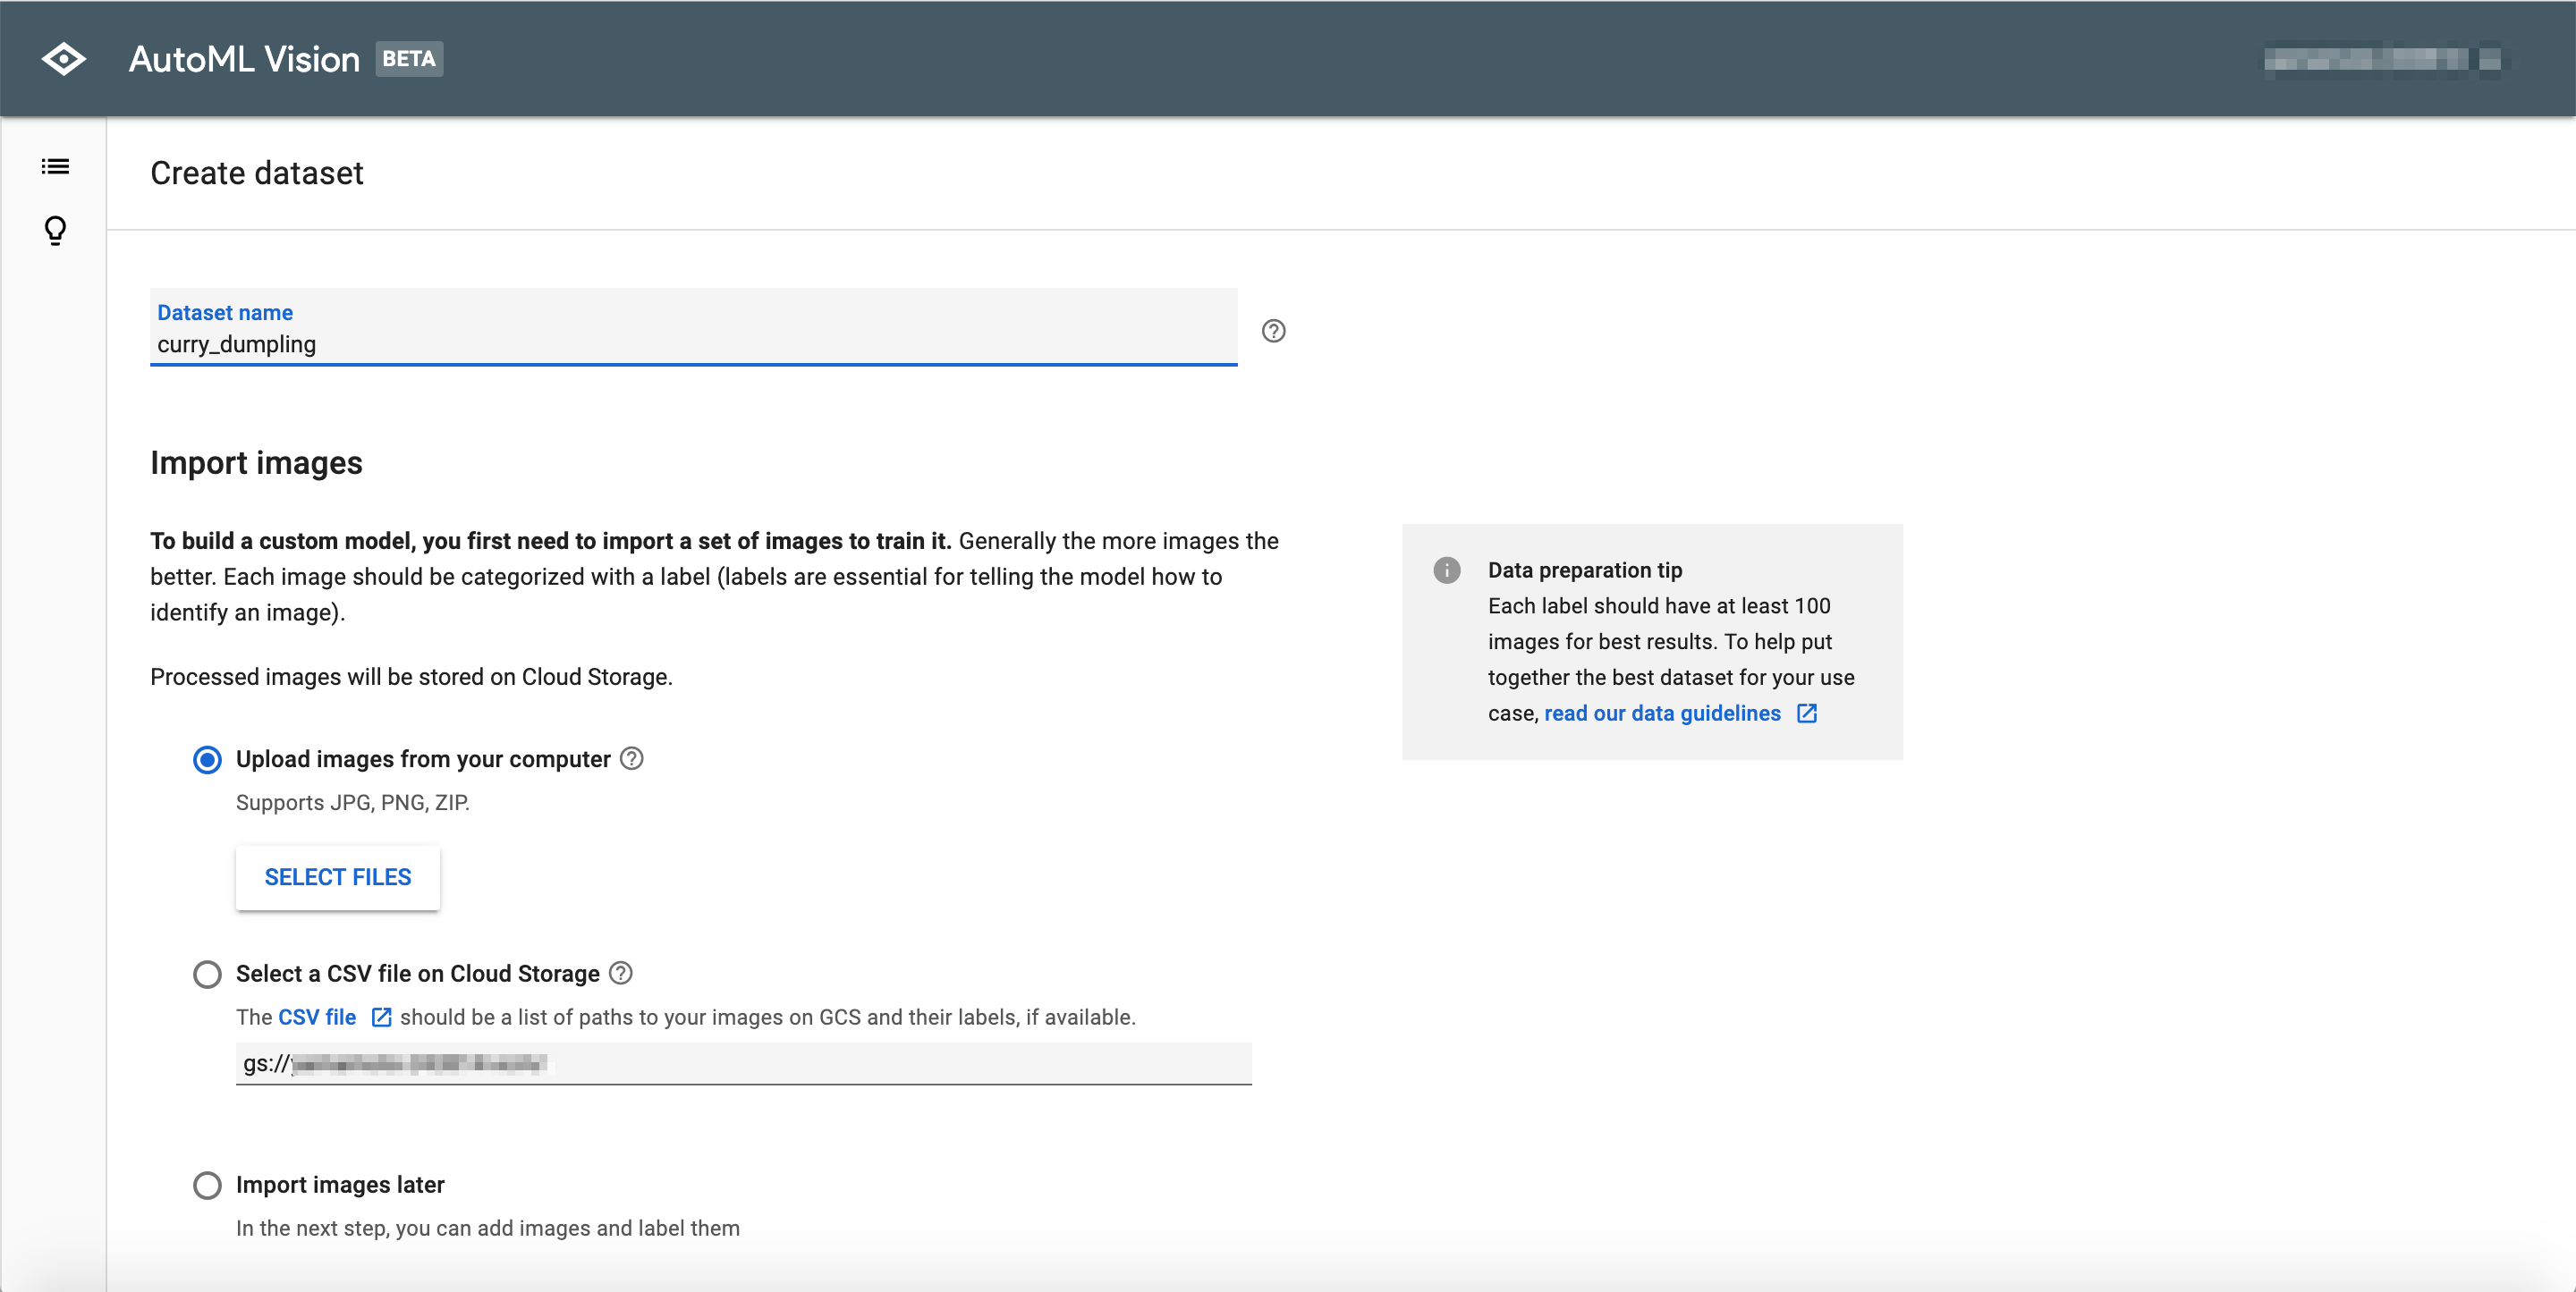Open the read our data guidelines link
This screenshot has height=1292, width=2576.
click(x=1662, y=713)
